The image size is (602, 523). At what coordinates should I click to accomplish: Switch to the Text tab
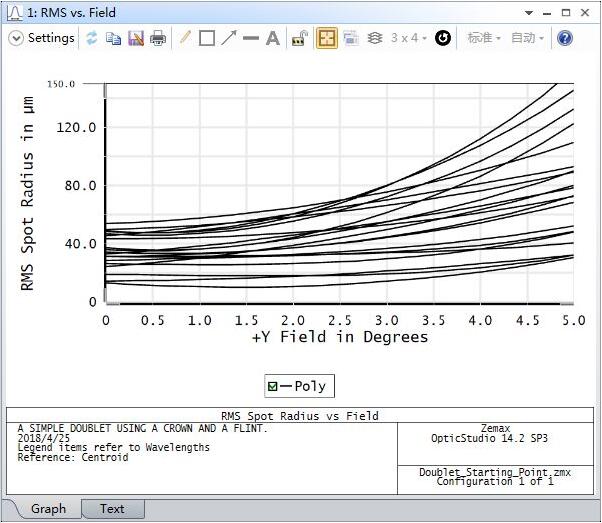[112, 509]
